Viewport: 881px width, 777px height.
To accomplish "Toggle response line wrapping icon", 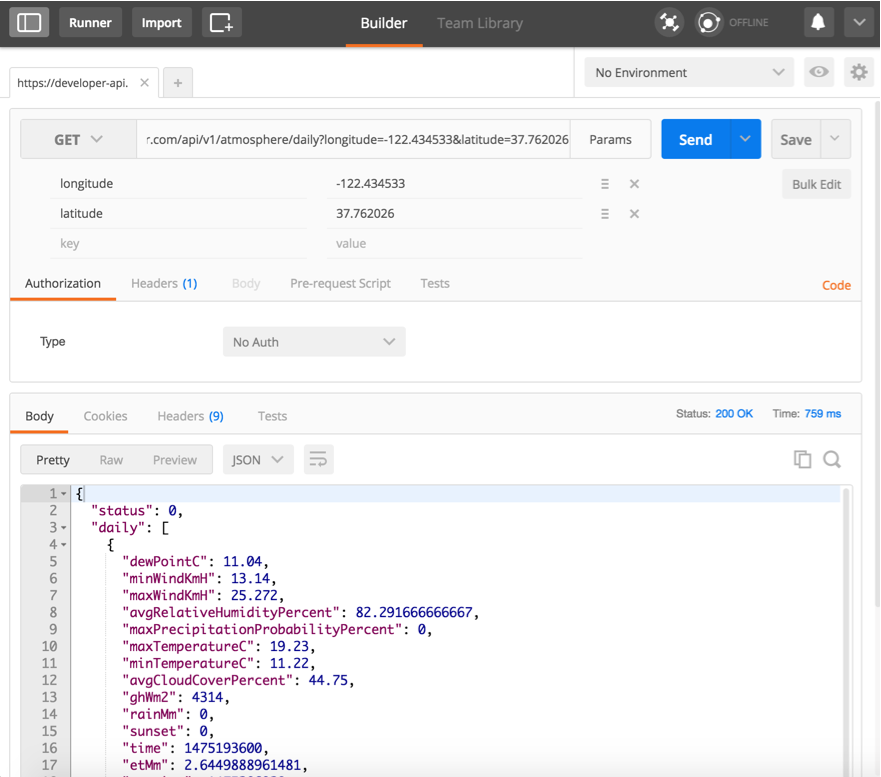I will pos(318,459).
